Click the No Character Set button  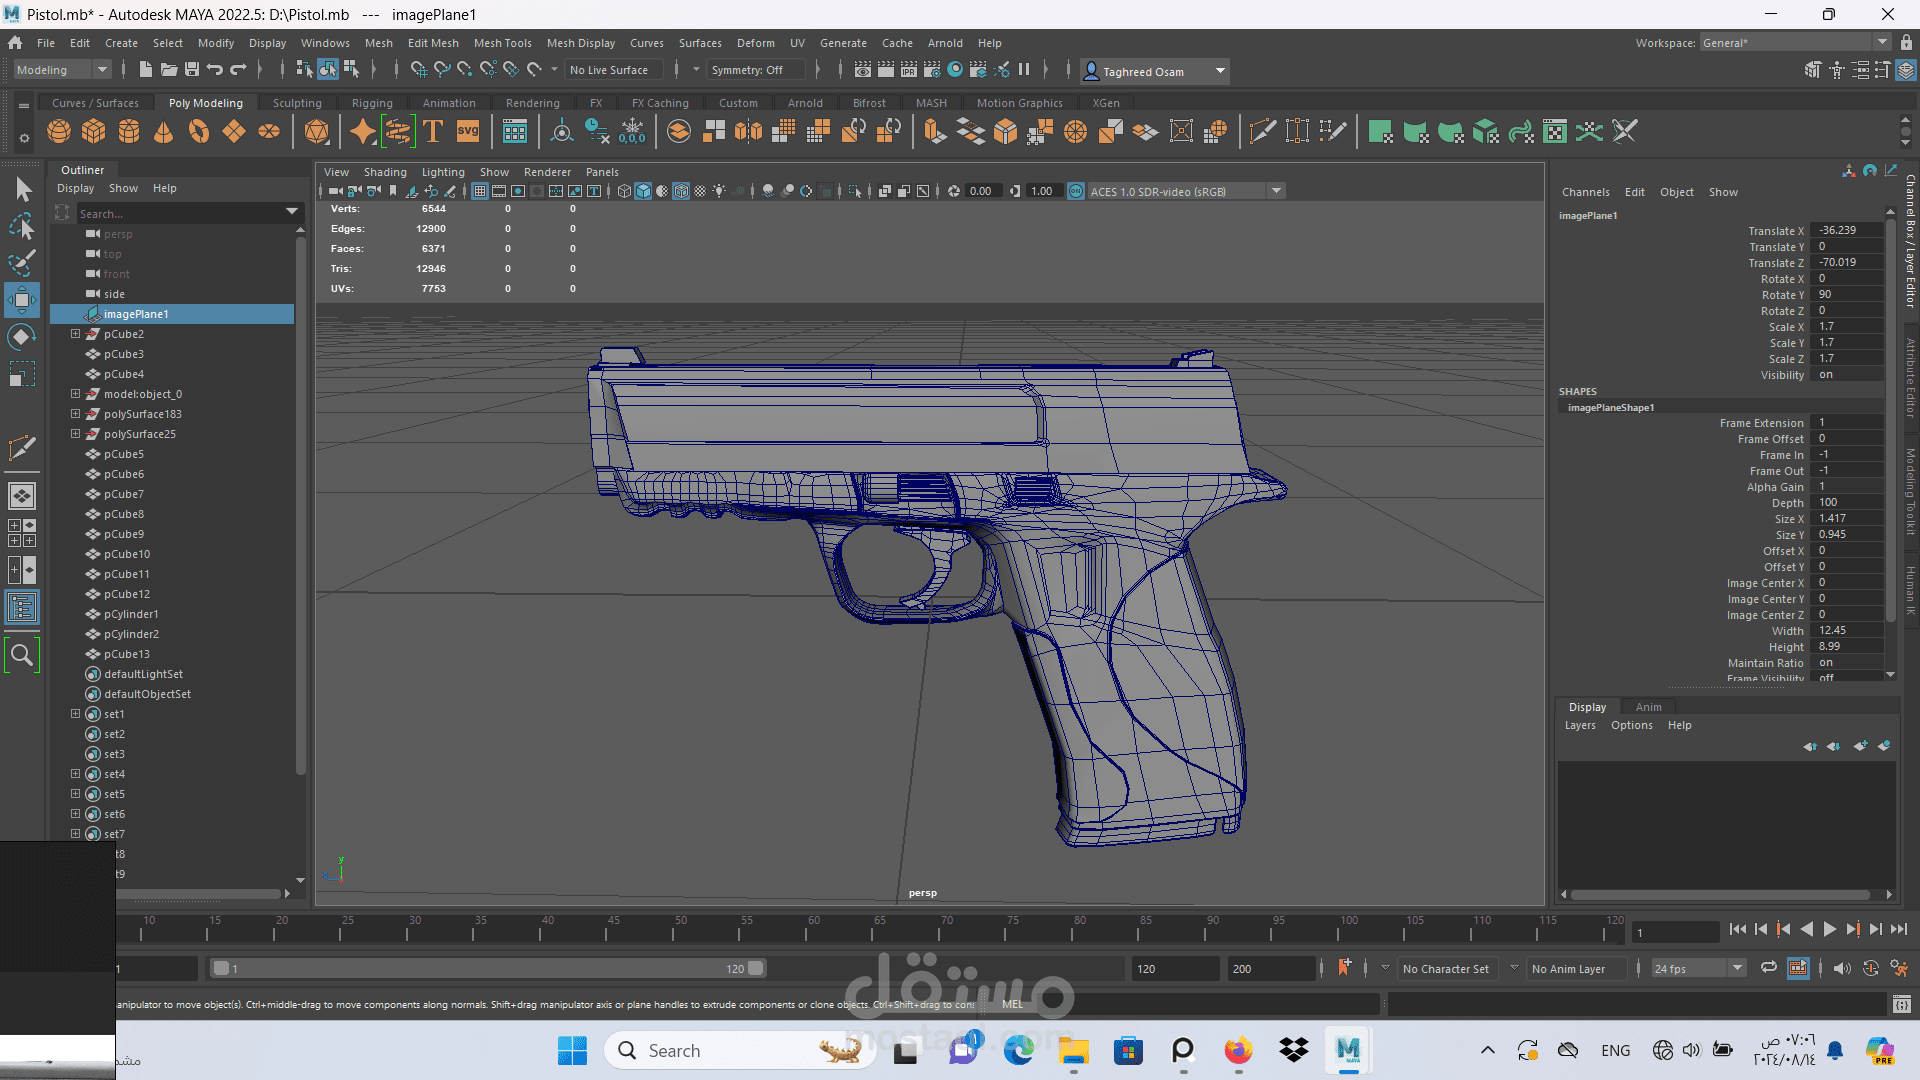tap(1445, 968)
